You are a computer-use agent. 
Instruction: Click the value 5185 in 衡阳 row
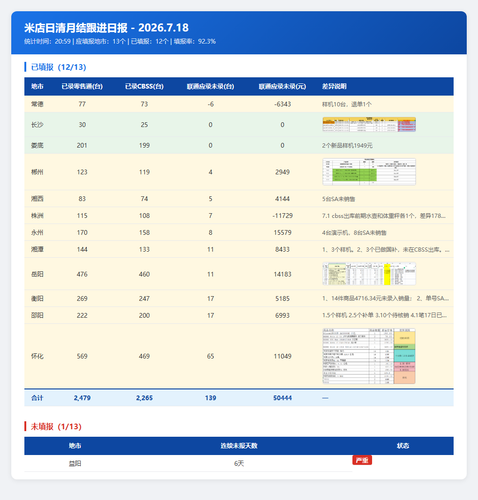click(x=282, y=298)
